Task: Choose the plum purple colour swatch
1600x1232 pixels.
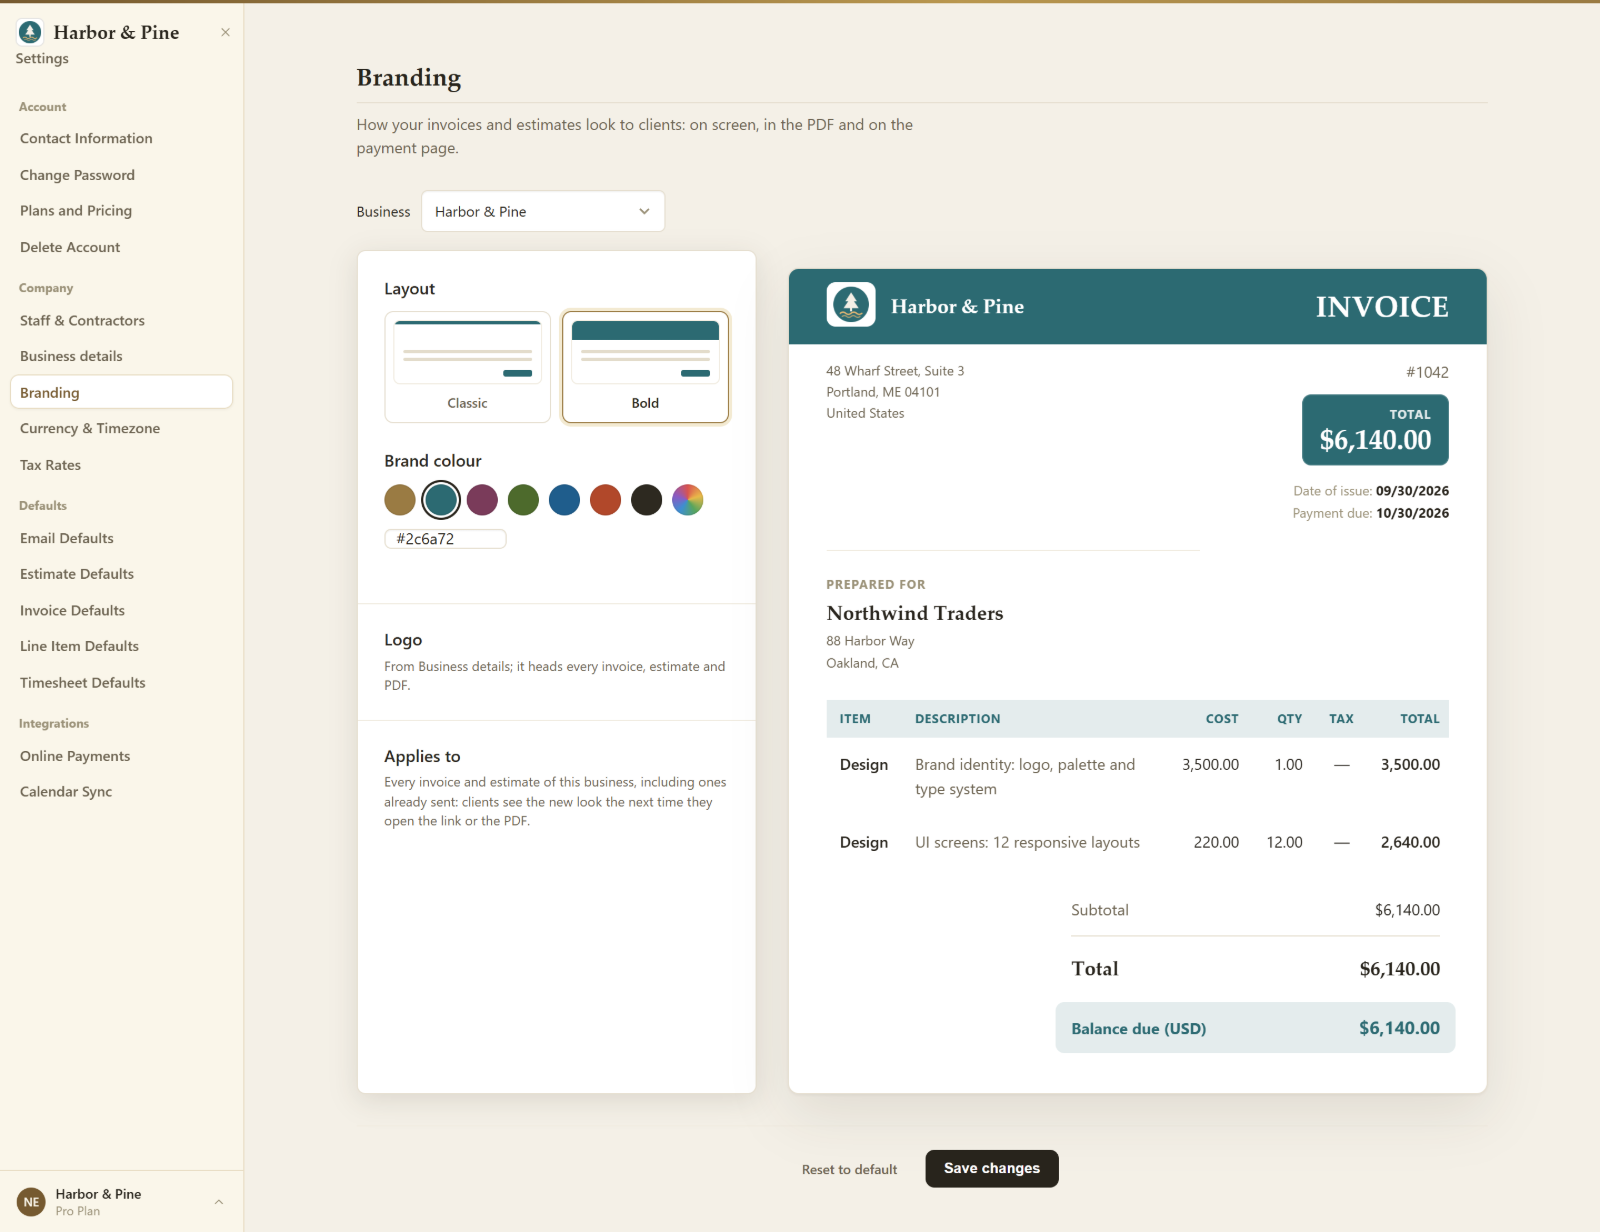Action: [482, 500]
